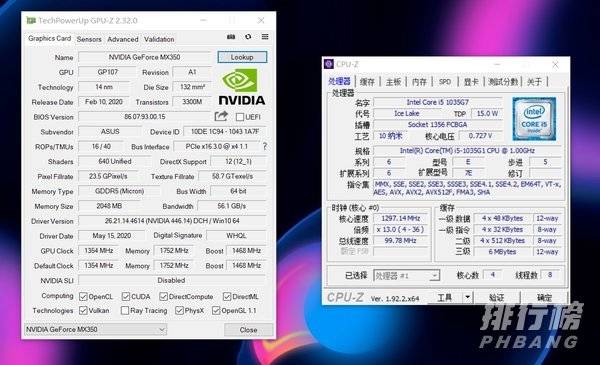600x365 pixels.
Task: Click the Intel Core i5 badge logo
Action: tap(534, 119)
